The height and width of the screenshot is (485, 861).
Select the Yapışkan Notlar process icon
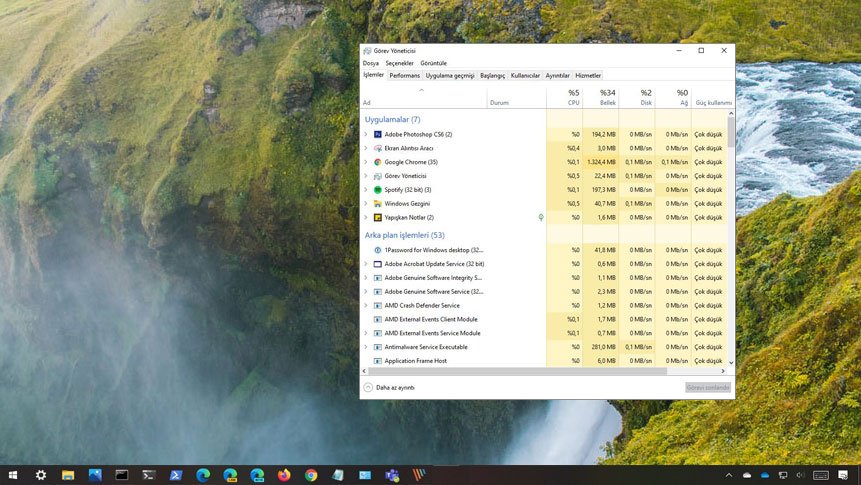pyautogui.click(x=378, y=217)
